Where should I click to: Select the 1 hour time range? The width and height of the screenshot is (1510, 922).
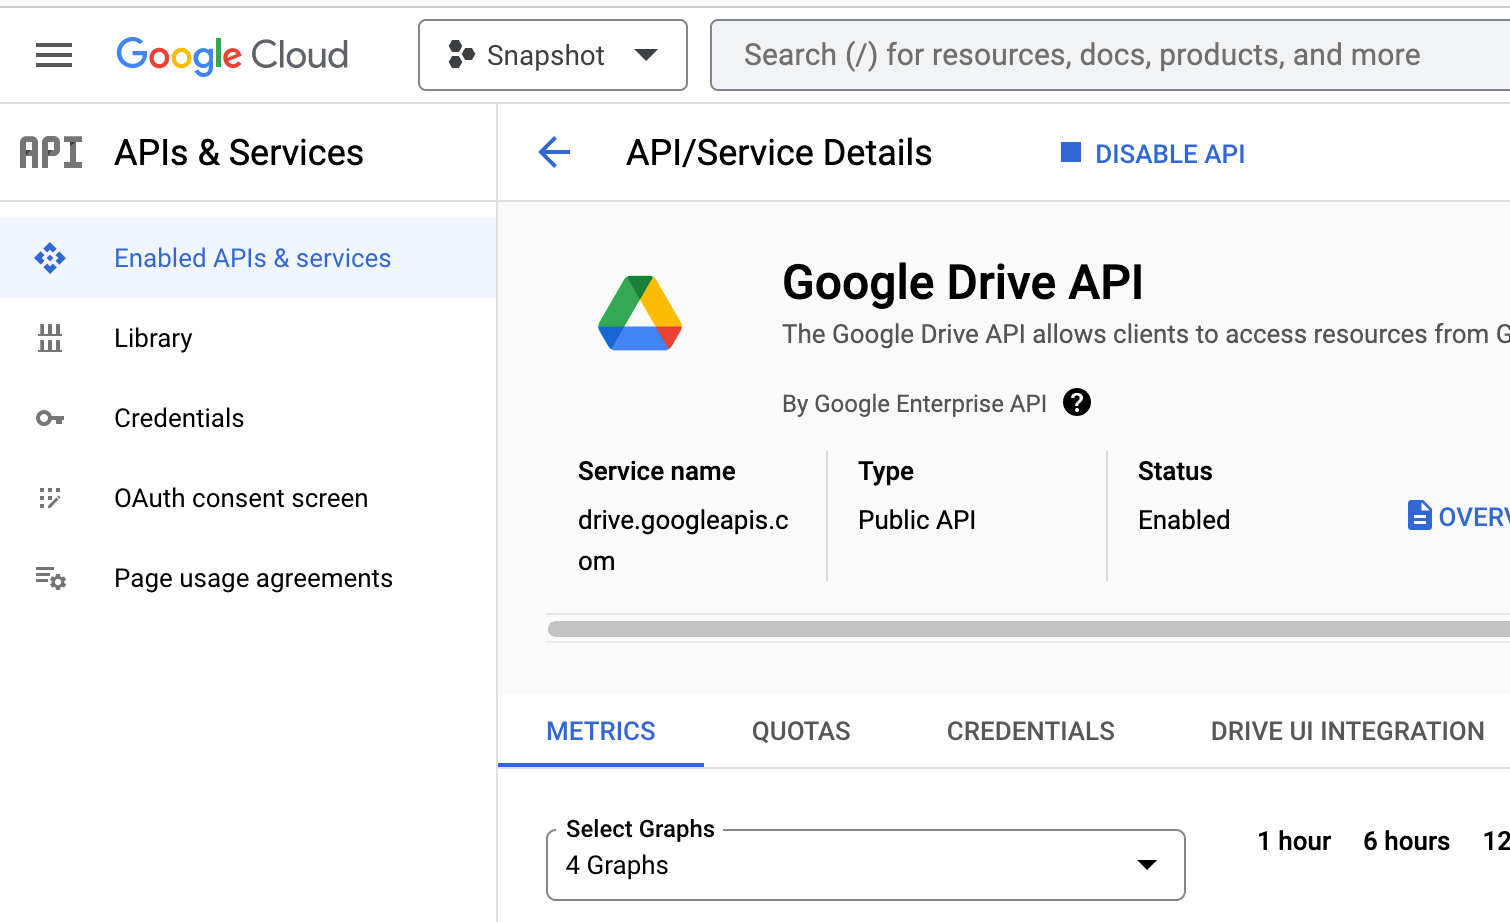coord(1294,841)
